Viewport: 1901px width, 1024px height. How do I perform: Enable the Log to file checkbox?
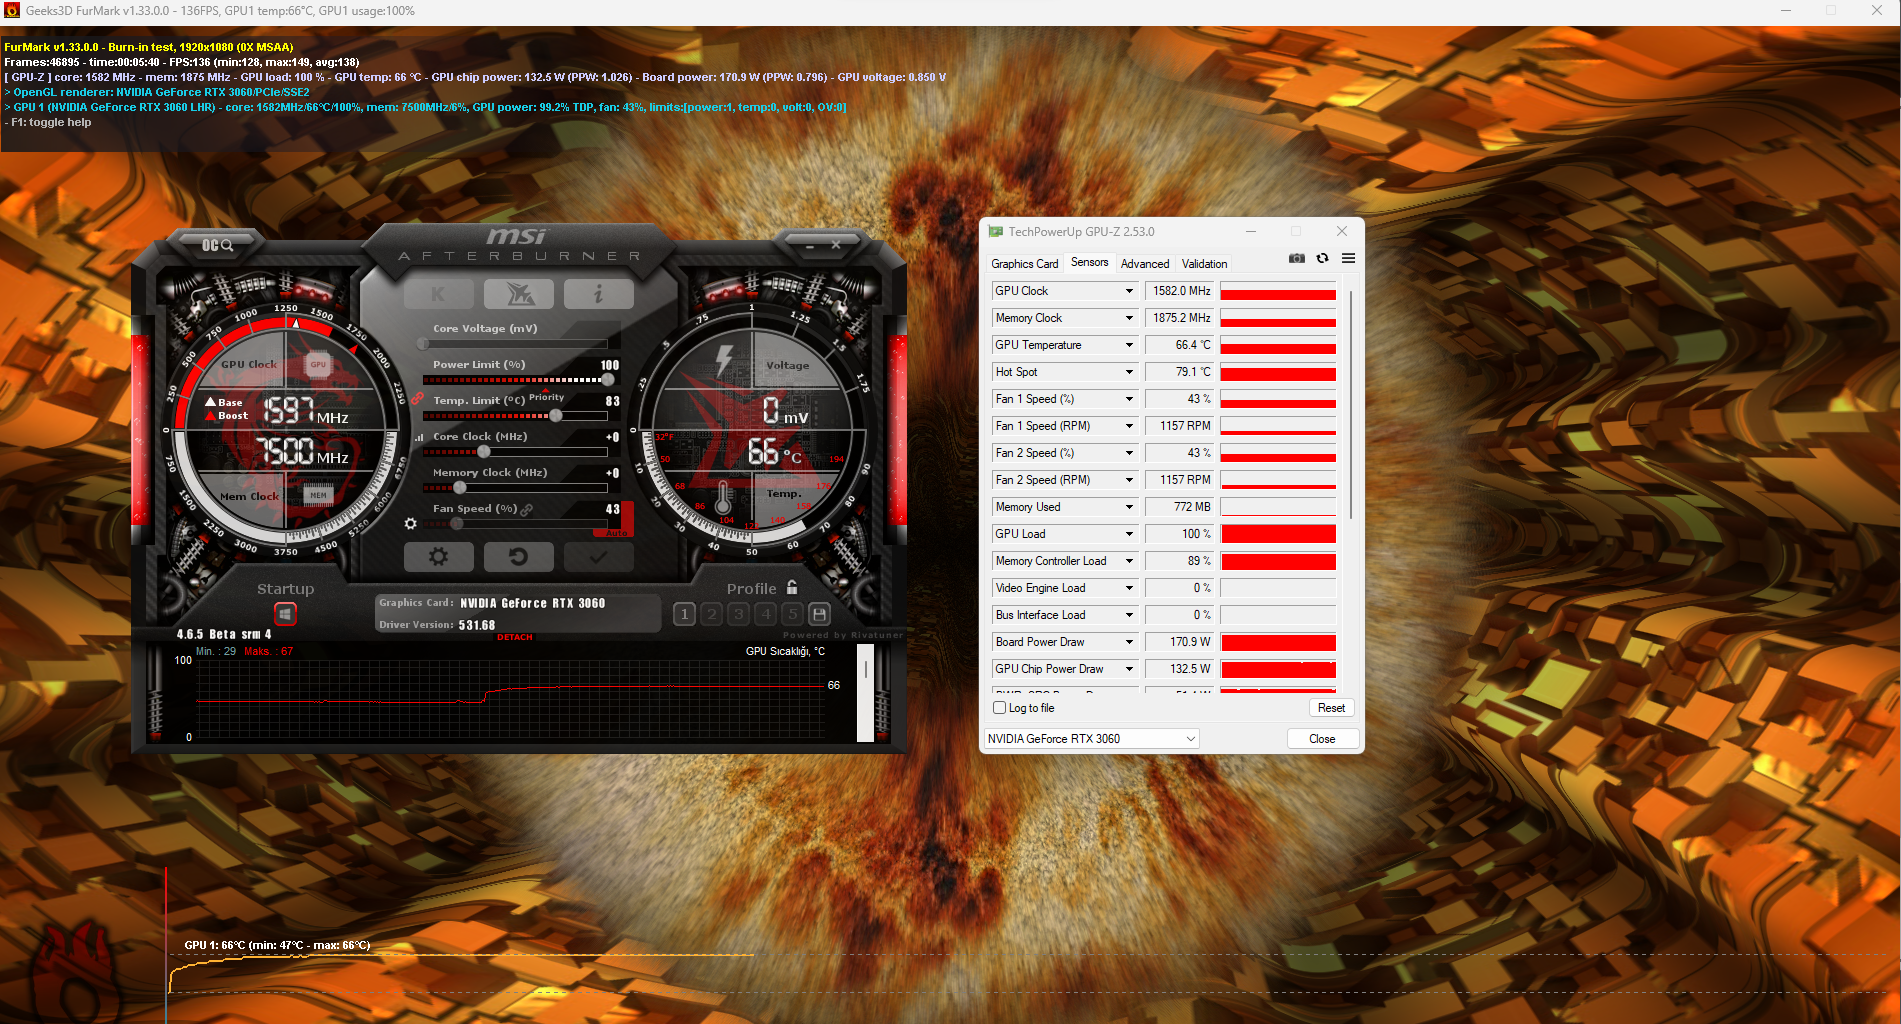[x=999, y=708]
